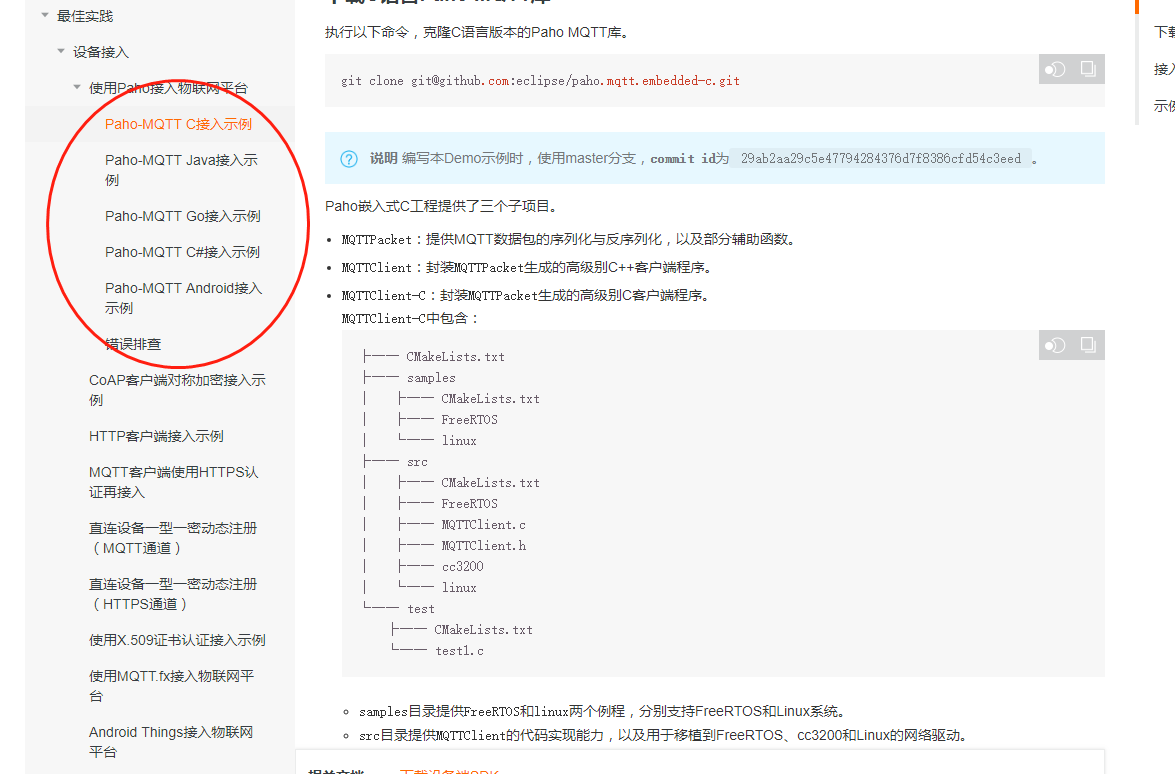Open Paho-MQTT Android接入示例 page
This screenshot has height=774, width=1175.
184,298
